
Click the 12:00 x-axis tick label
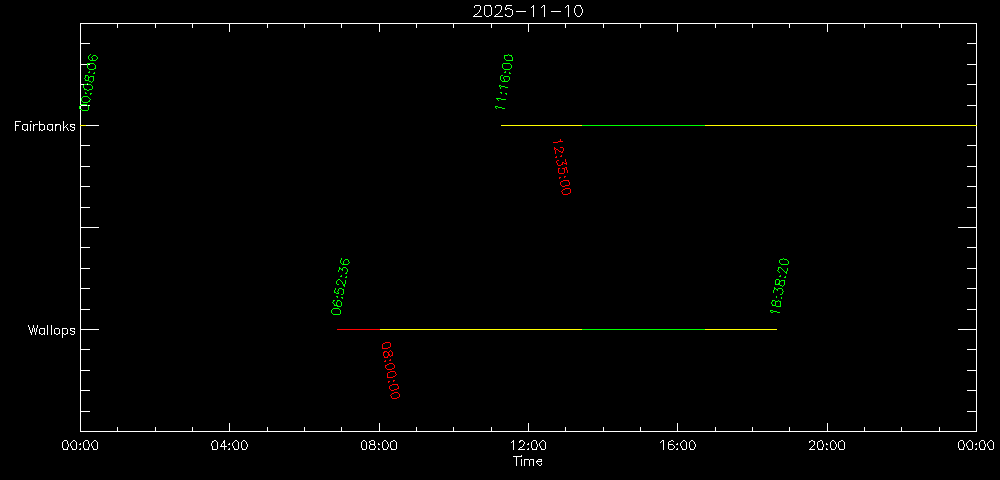coord(528,446)
